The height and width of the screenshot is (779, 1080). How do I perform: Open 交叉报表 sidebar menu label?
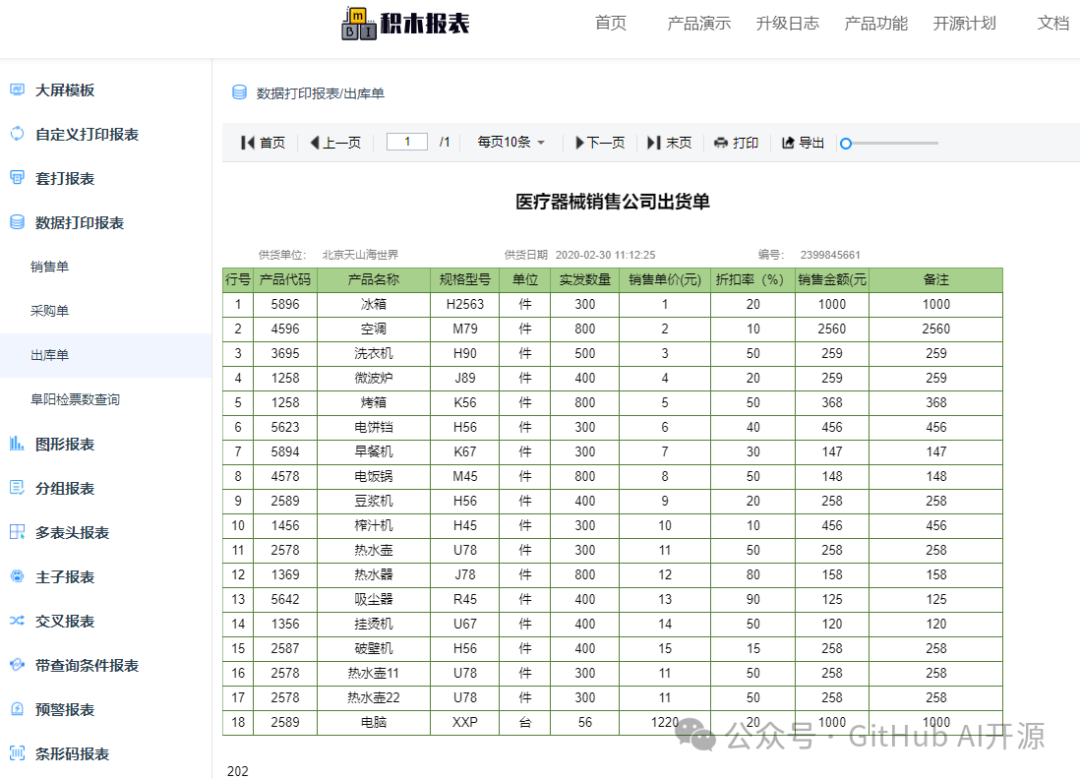tap(65, 621)
